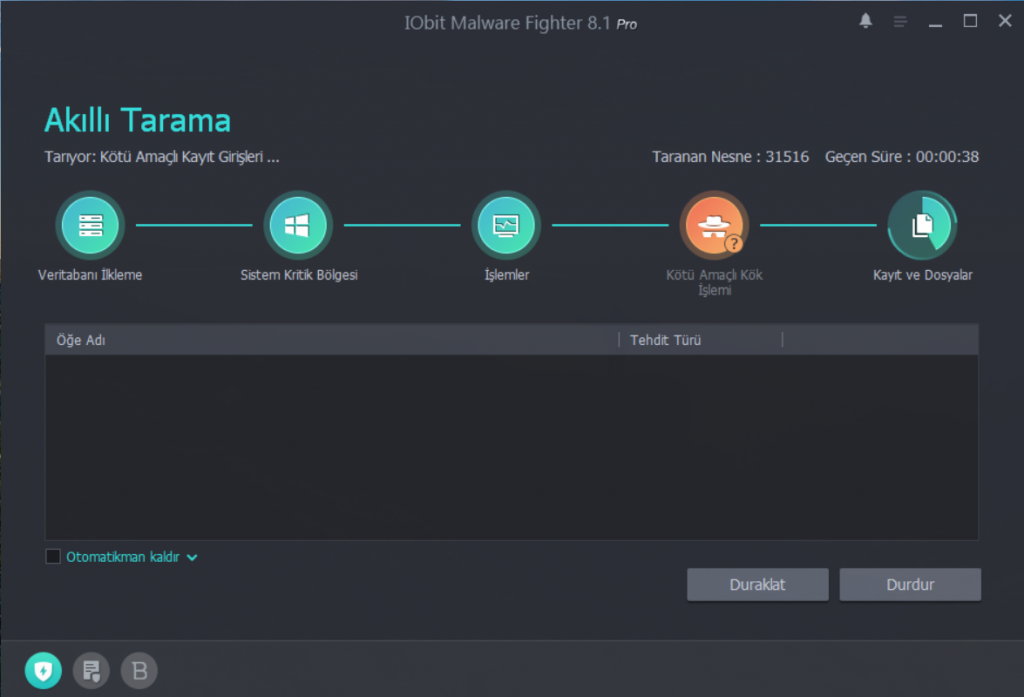The width and height of the screenshot is (1024, 697).
Task: Stop the scan with Durdur
Action: (910, 584)
